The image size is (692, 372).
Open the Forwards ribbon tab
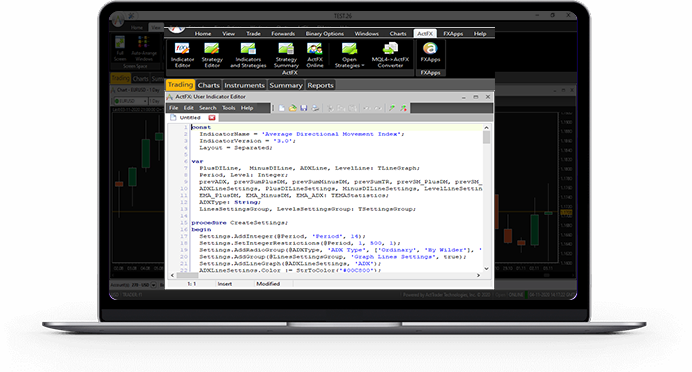click(x=283, y=34)
